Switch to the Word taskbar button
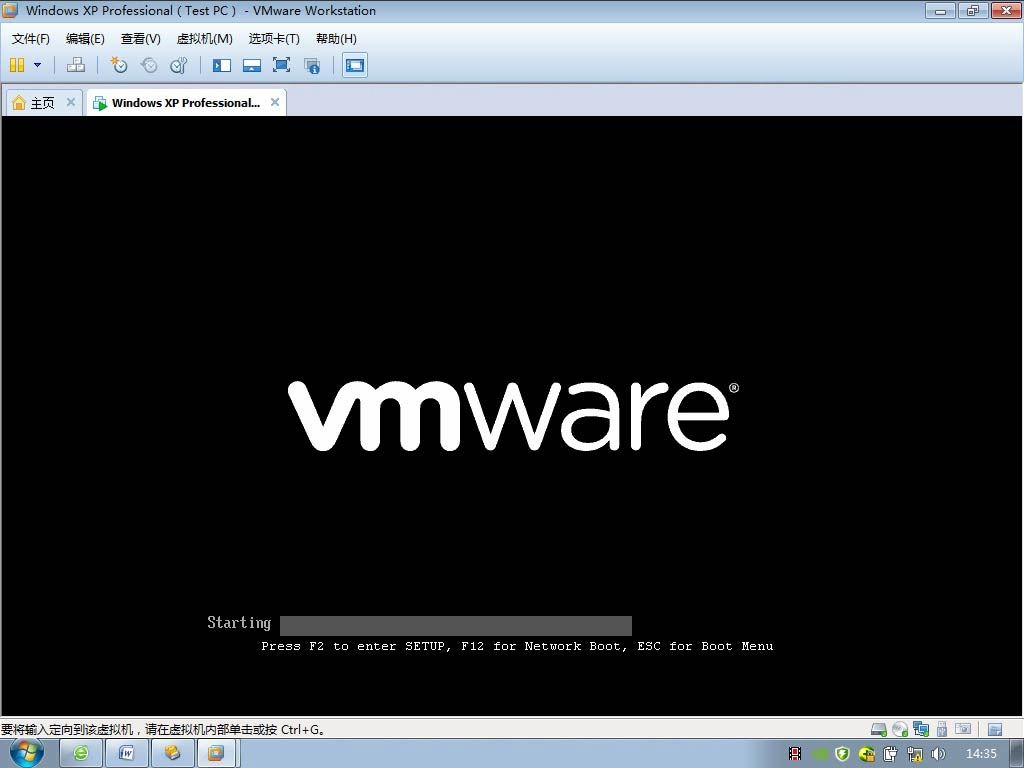Image resolution: width=1024 pixels, height=768 pixels. click(x=127, y=753)
